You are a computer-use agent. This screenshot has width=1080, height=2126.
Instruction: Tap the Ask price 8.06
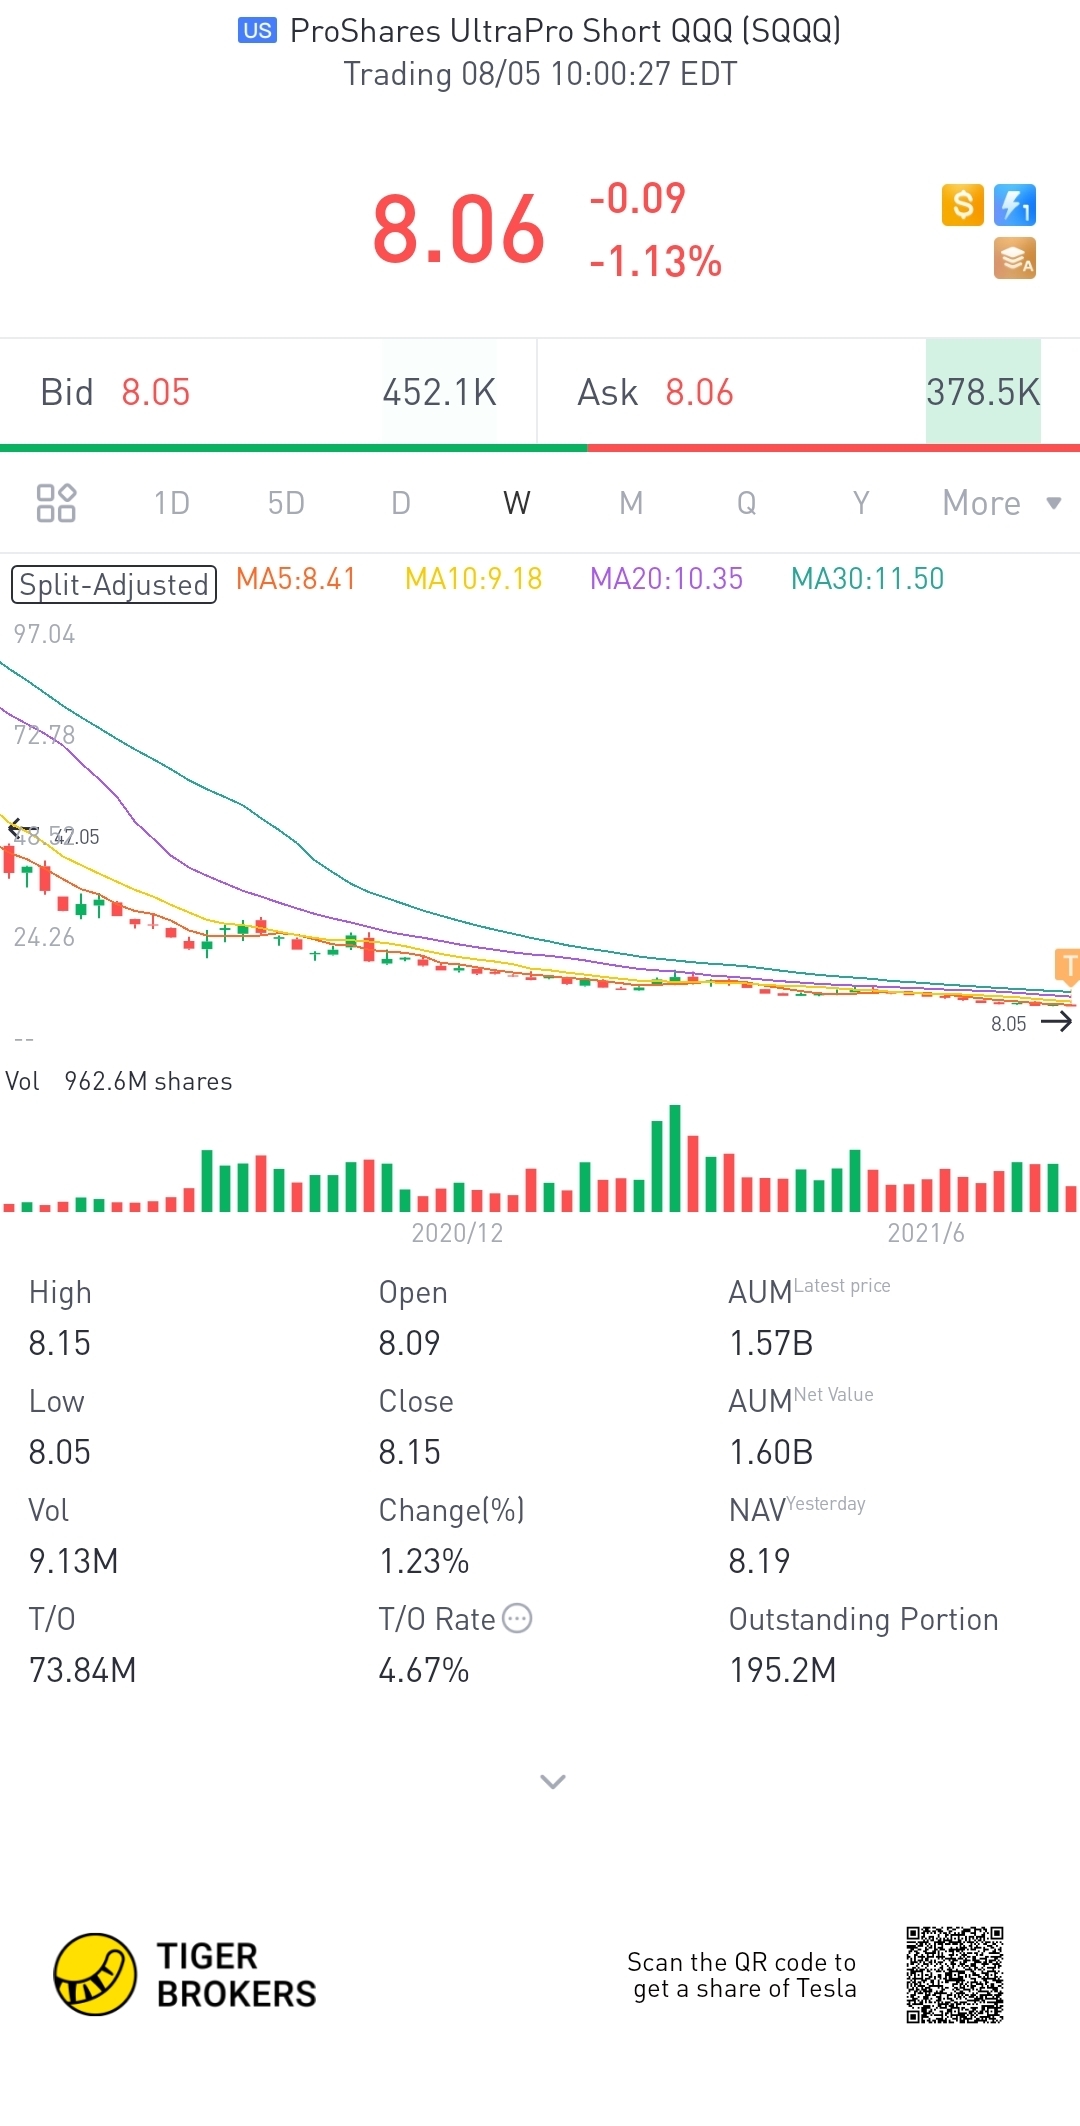click(700, 392)
